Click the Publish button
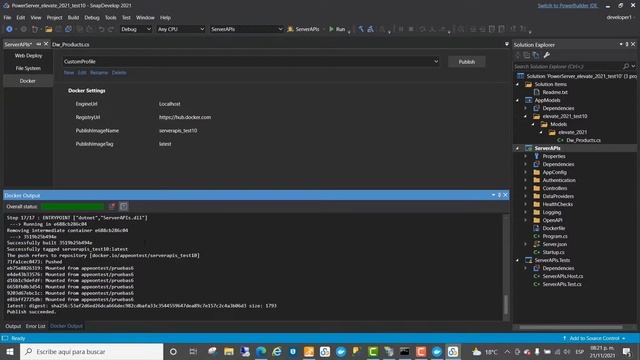 click(x=467, y=62)
